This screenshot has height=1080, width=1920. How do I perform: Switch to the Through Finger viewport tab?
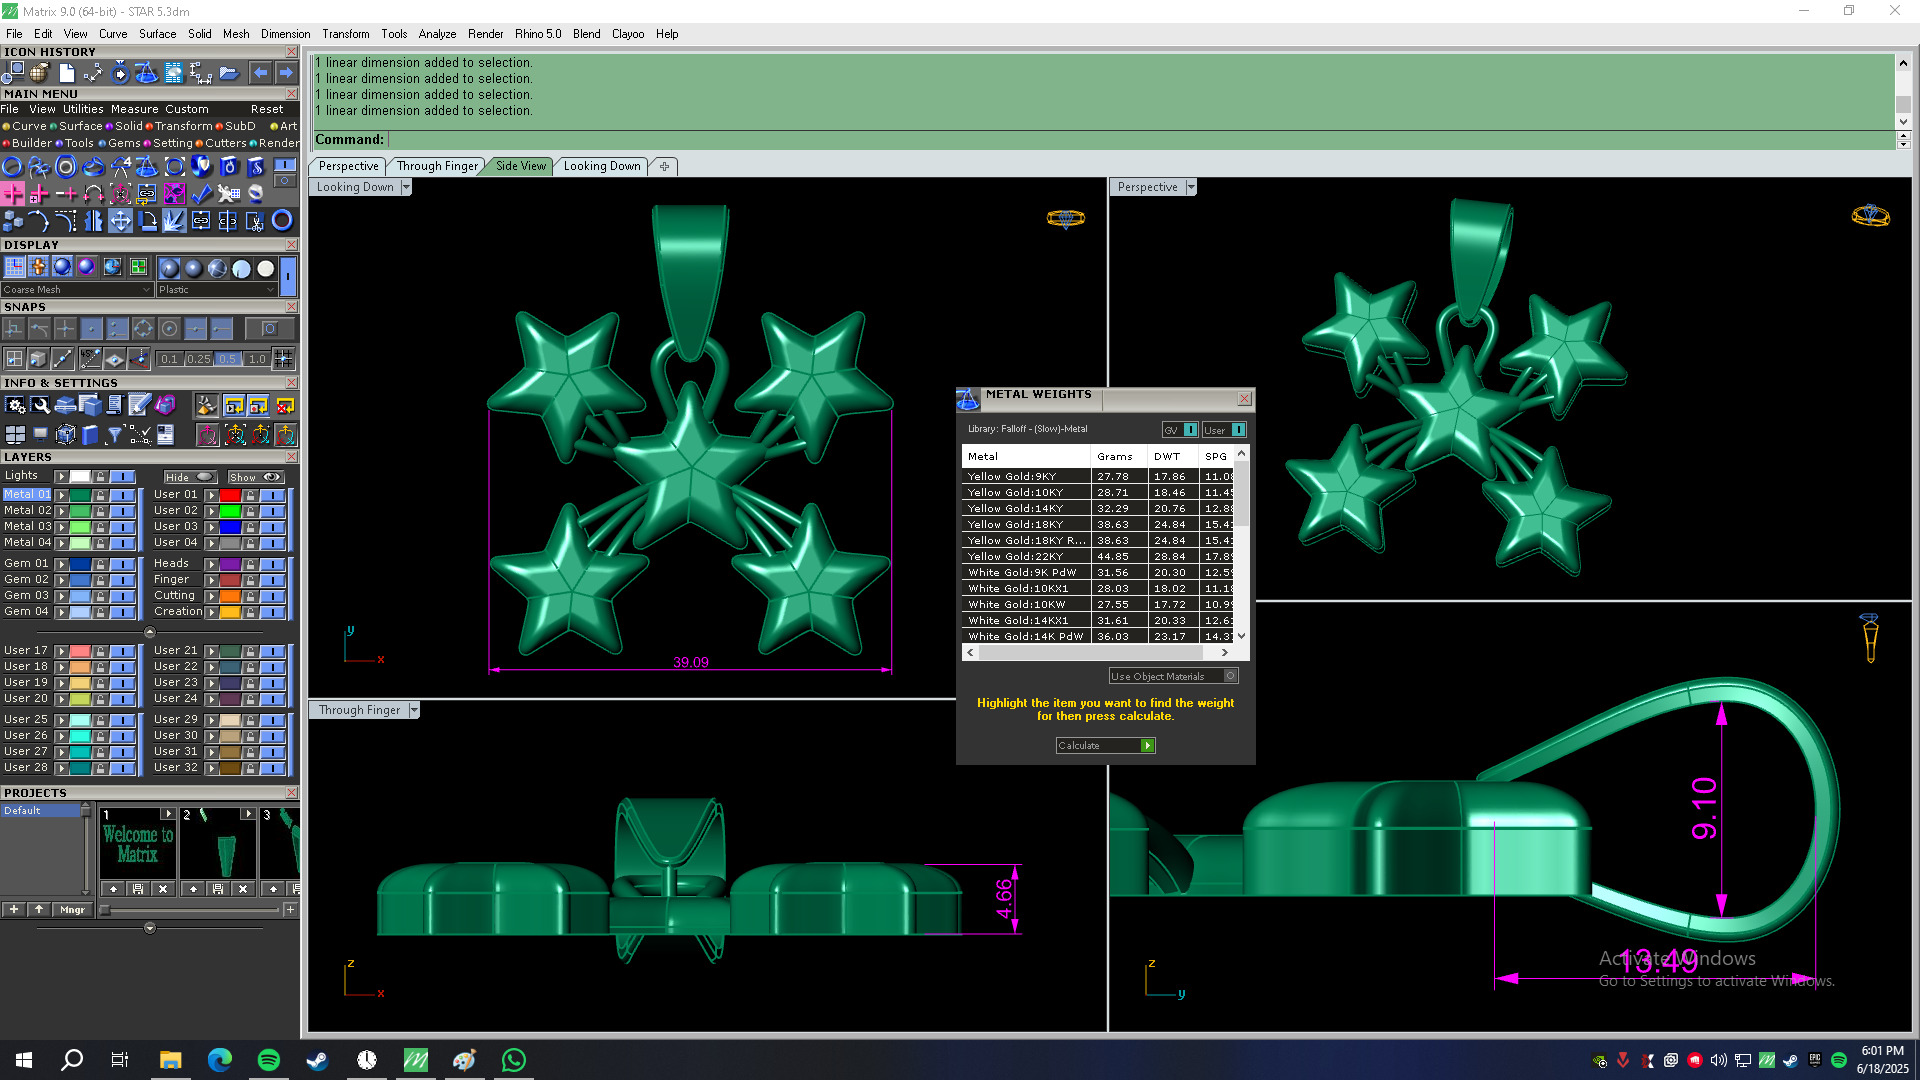[437, 166]
